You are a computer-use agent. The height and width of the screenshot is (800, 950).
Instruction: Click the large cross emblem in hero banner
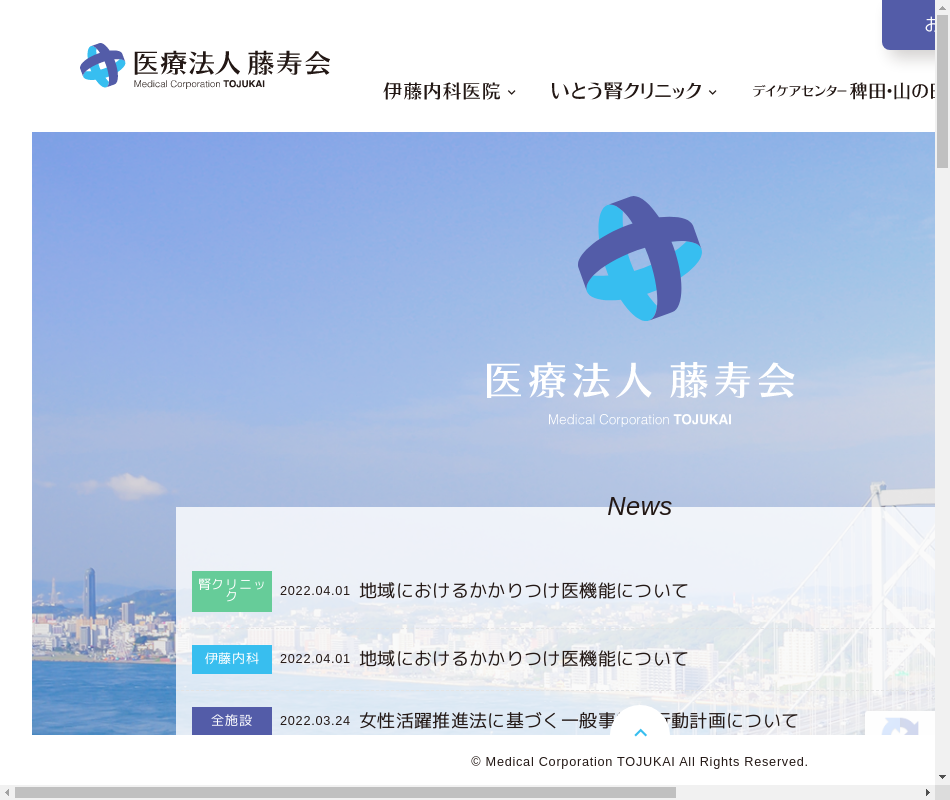click(640, 259)
